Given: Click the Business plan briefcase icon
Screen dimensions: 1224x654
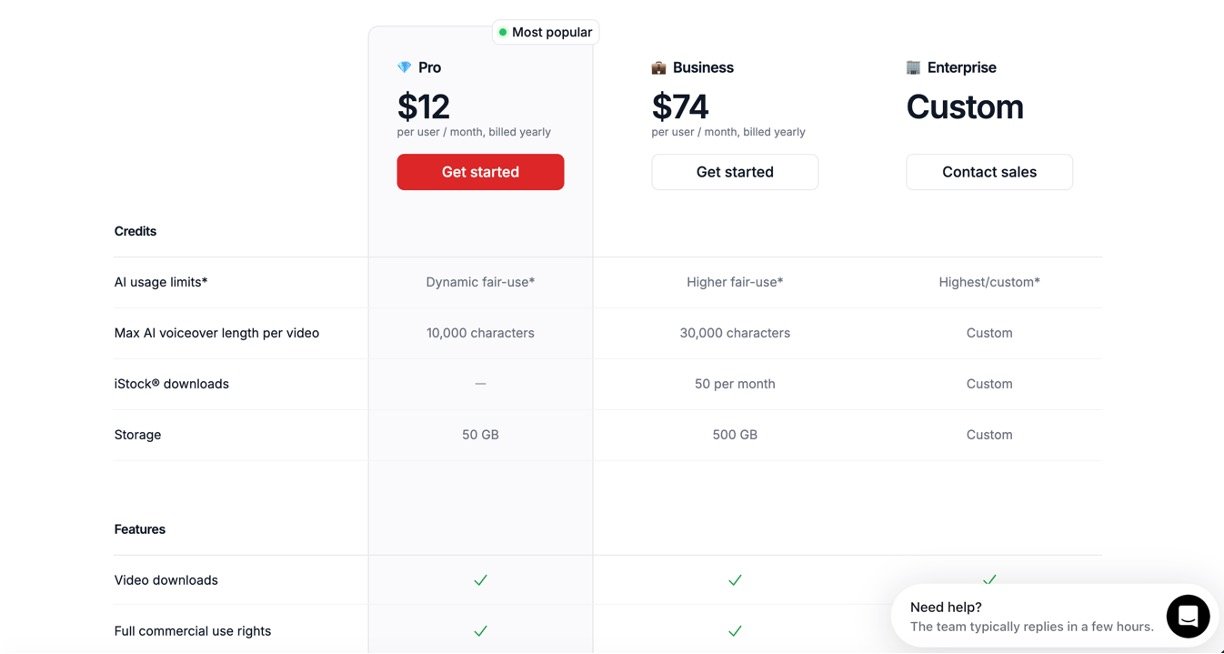Looking at the screenshot, I should (x=659, y=68).
